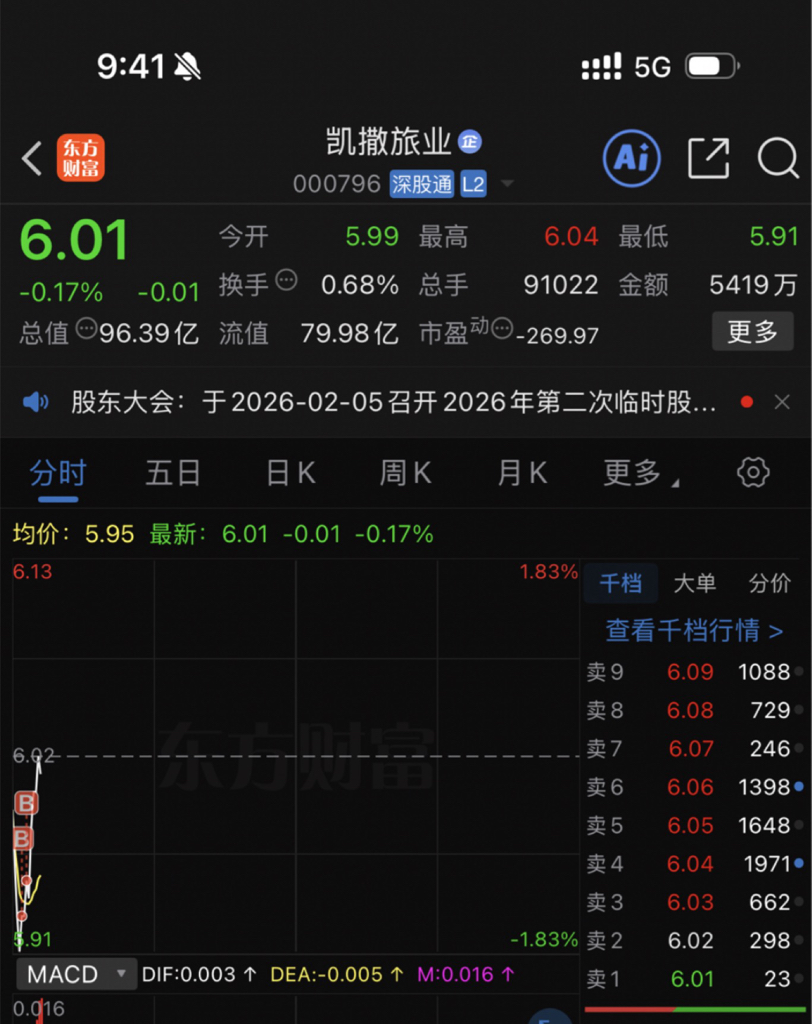Tap the DIF:0.003 indicator value
This screenshot has height=1024, width=812.
click(x=199, y=974)
